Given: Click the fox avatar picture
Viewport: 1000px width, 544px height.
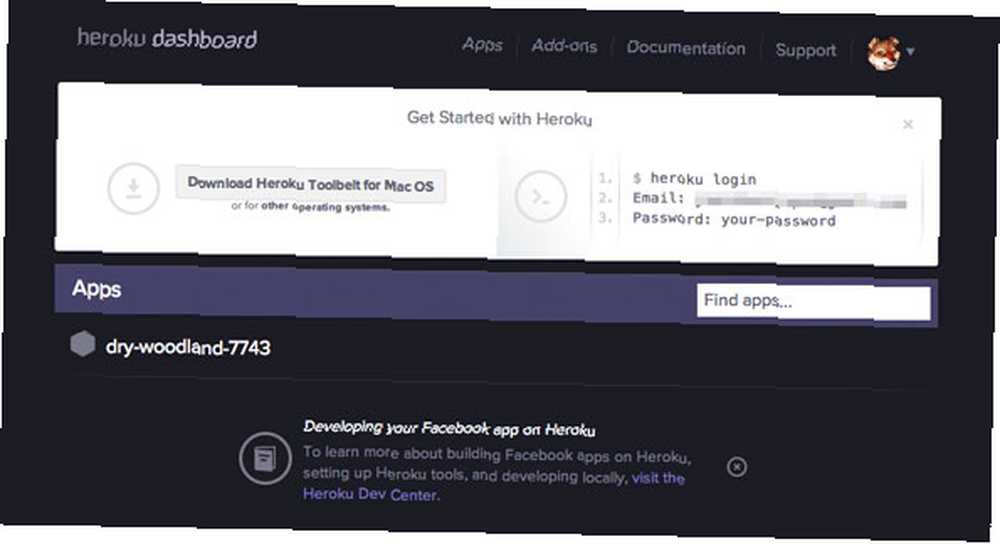Looking at the screenshot, I should [883, 53].
